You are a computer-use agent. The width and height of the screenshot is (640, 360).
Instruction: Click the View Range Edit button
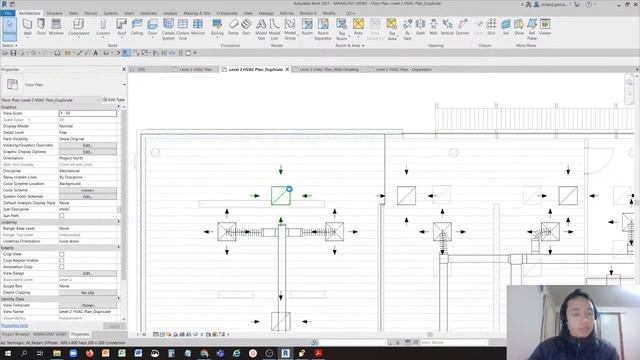coord(87,273)
